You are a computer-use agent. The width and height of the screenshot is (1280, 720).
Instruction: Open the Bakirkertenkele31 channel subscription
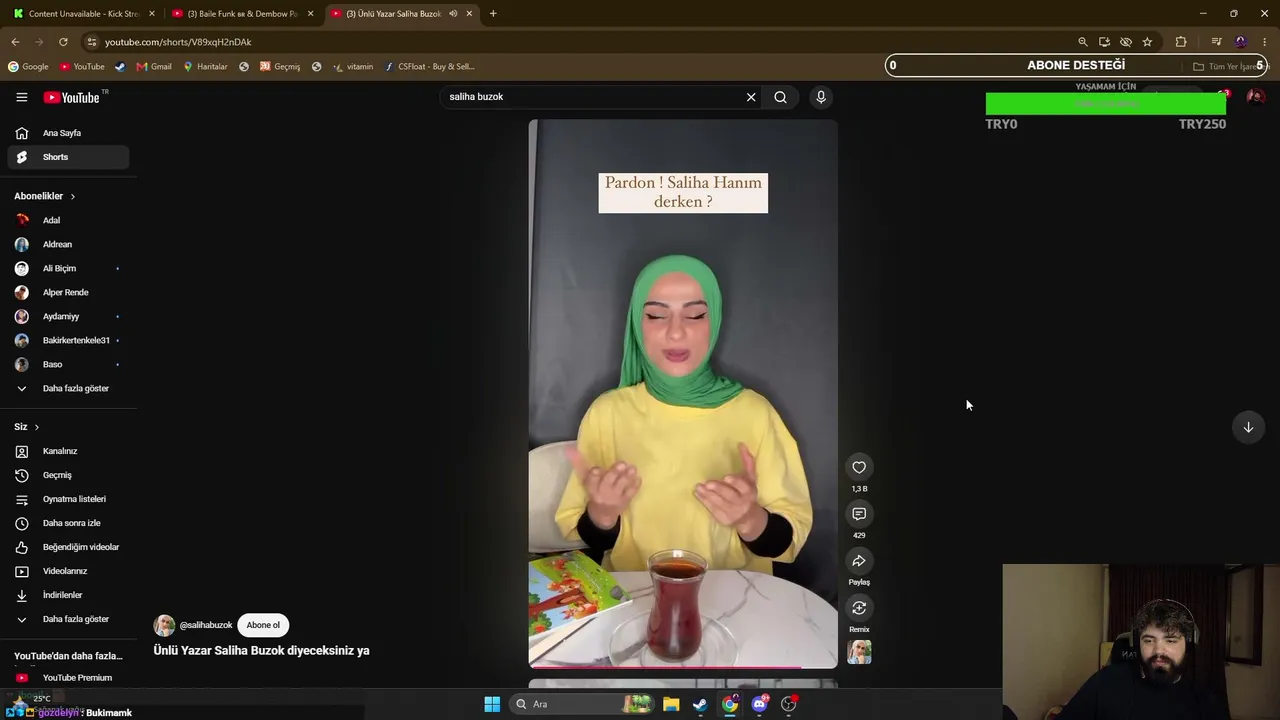tap(68, 340)
